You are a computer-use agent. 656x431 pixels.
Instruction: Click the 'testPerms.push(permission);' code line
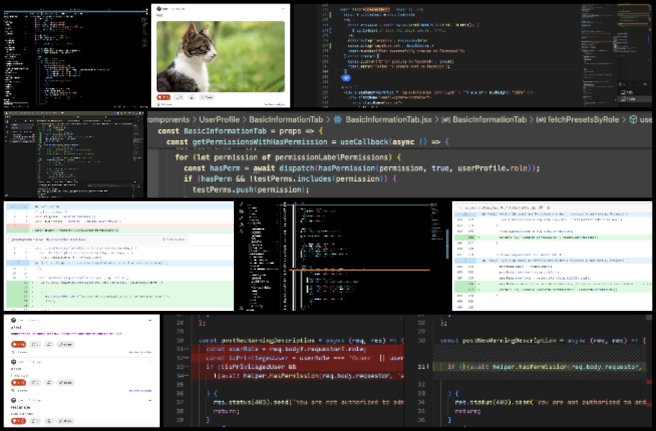251,190
